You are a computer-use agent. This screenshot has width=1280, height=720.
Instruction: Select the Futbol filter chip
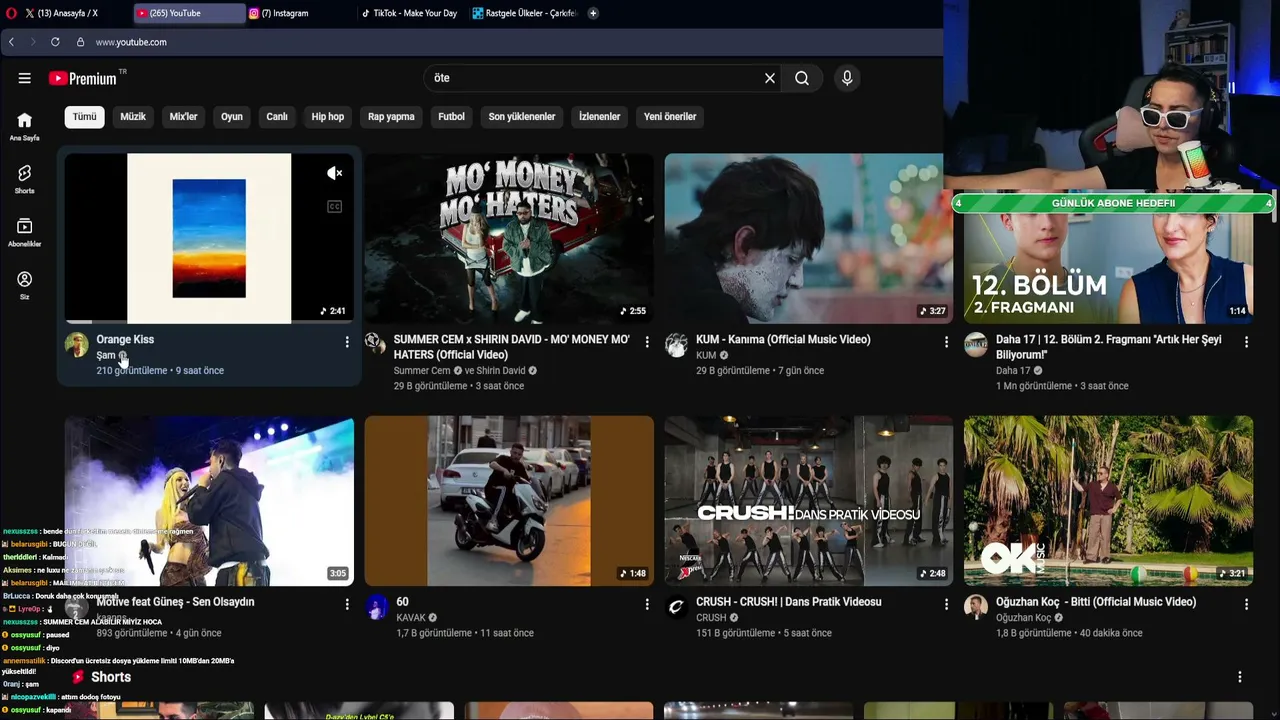click(x=451, y=117)
